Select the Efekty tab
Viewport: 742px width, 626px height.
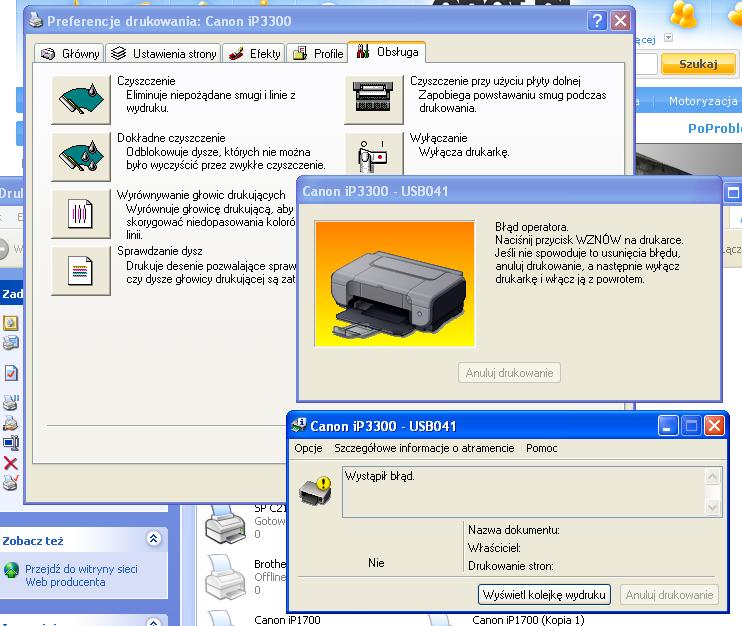point(254,54)
